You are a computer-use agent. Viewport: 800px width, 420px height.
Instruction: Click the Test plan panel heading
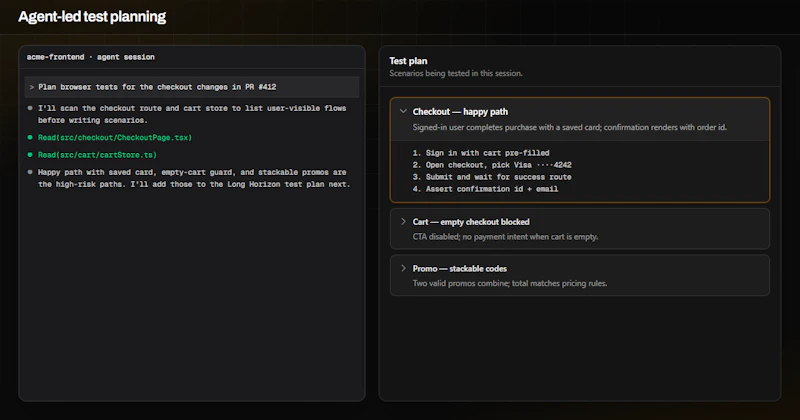pyautogui.click(x=408, y=61)
